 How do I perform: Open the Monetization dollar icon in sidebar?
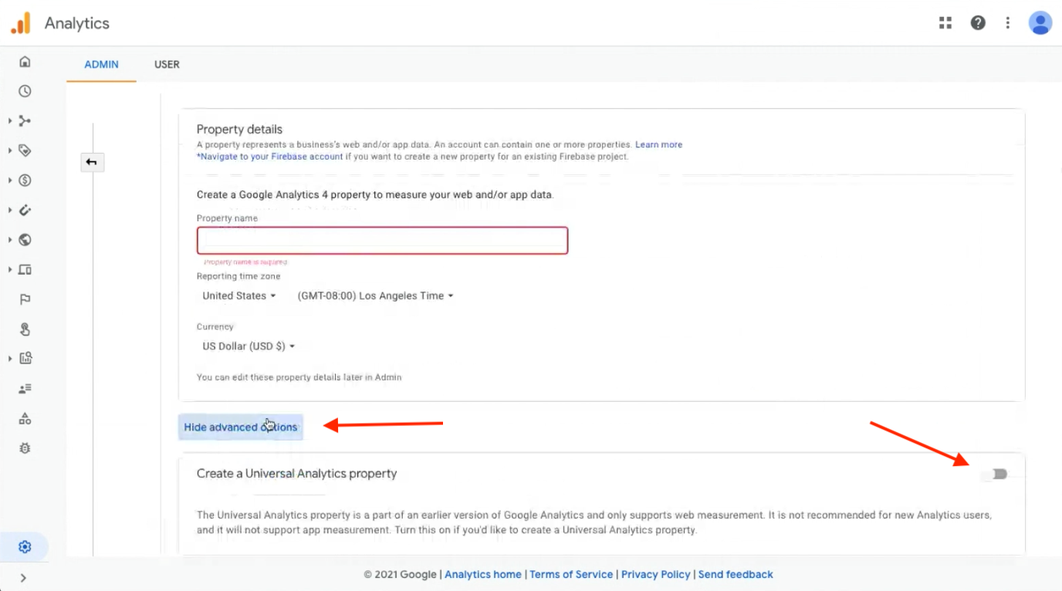25,180
